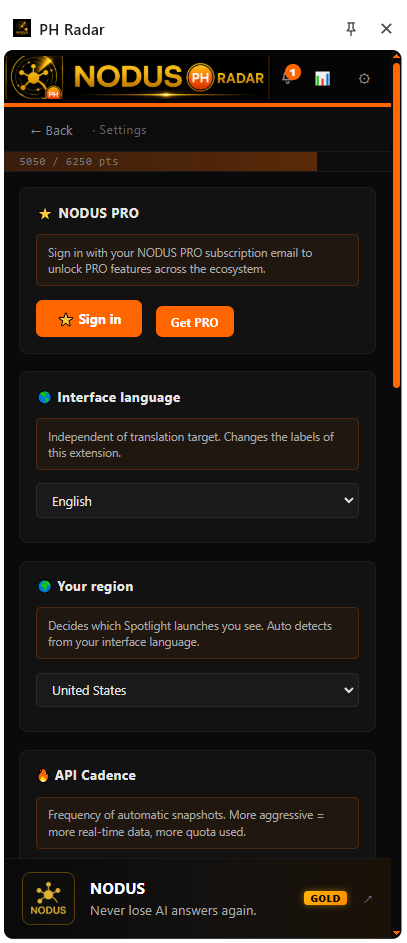
Task: Click the star icon beside NODUS PRO
Action: [x=45, y=213]
